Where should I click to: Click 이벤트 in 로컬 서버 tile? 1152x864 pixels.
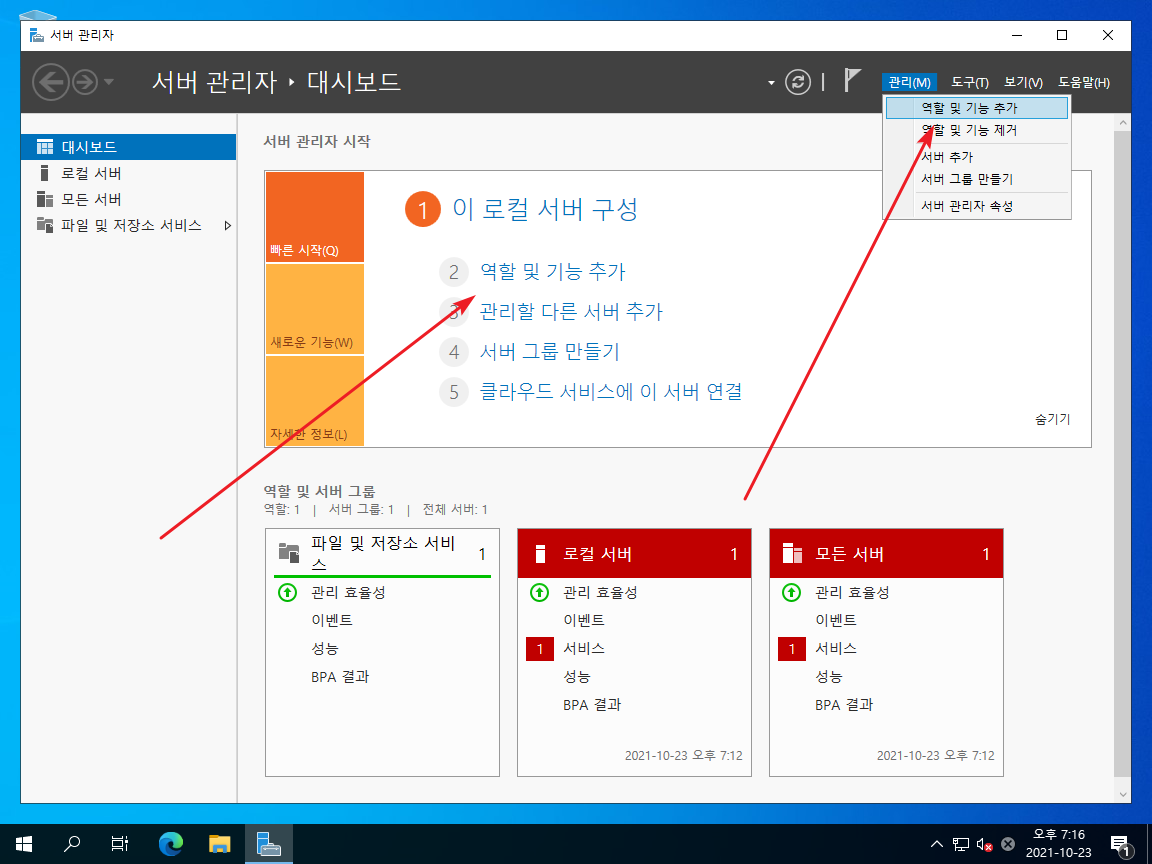click(584, 620)
